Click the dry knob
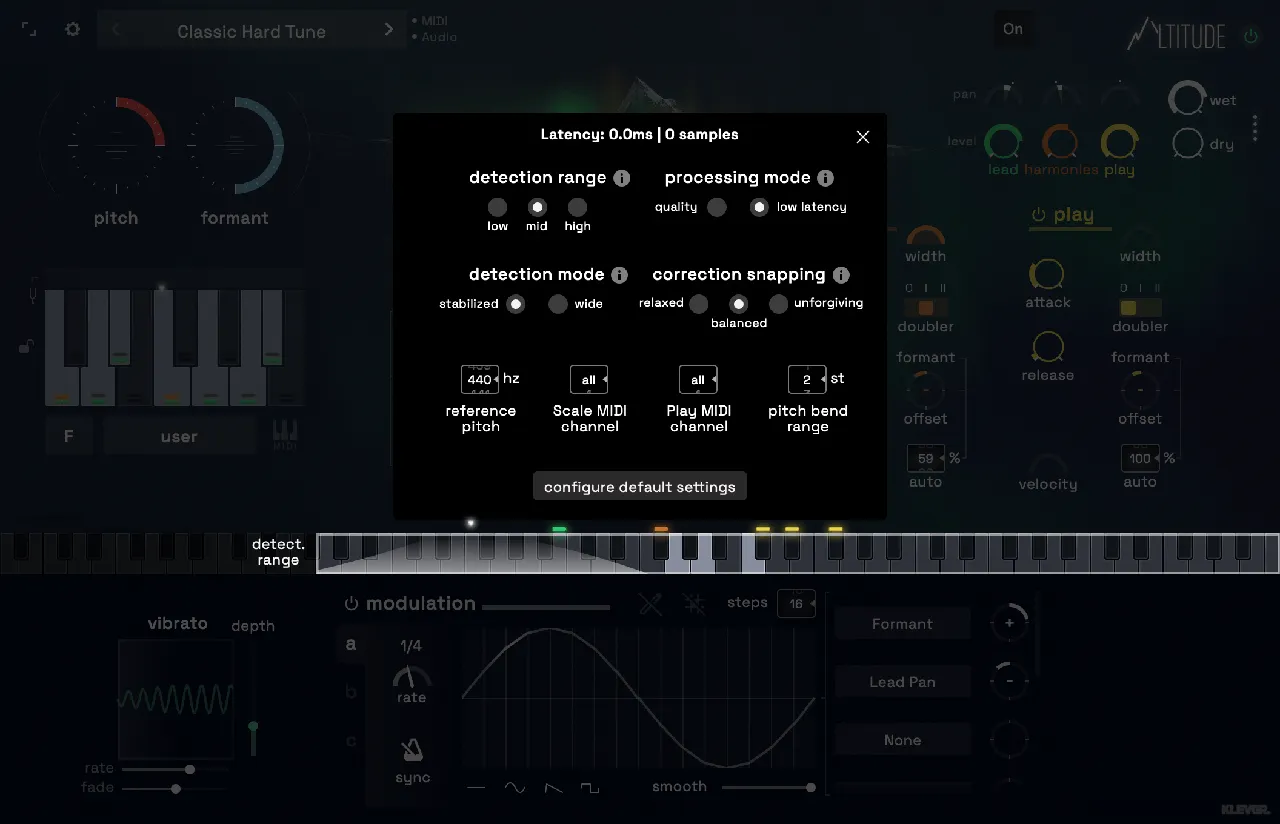Image resolution: width=1280 pixels, height=824 pixels. [x=1187, y=143]
